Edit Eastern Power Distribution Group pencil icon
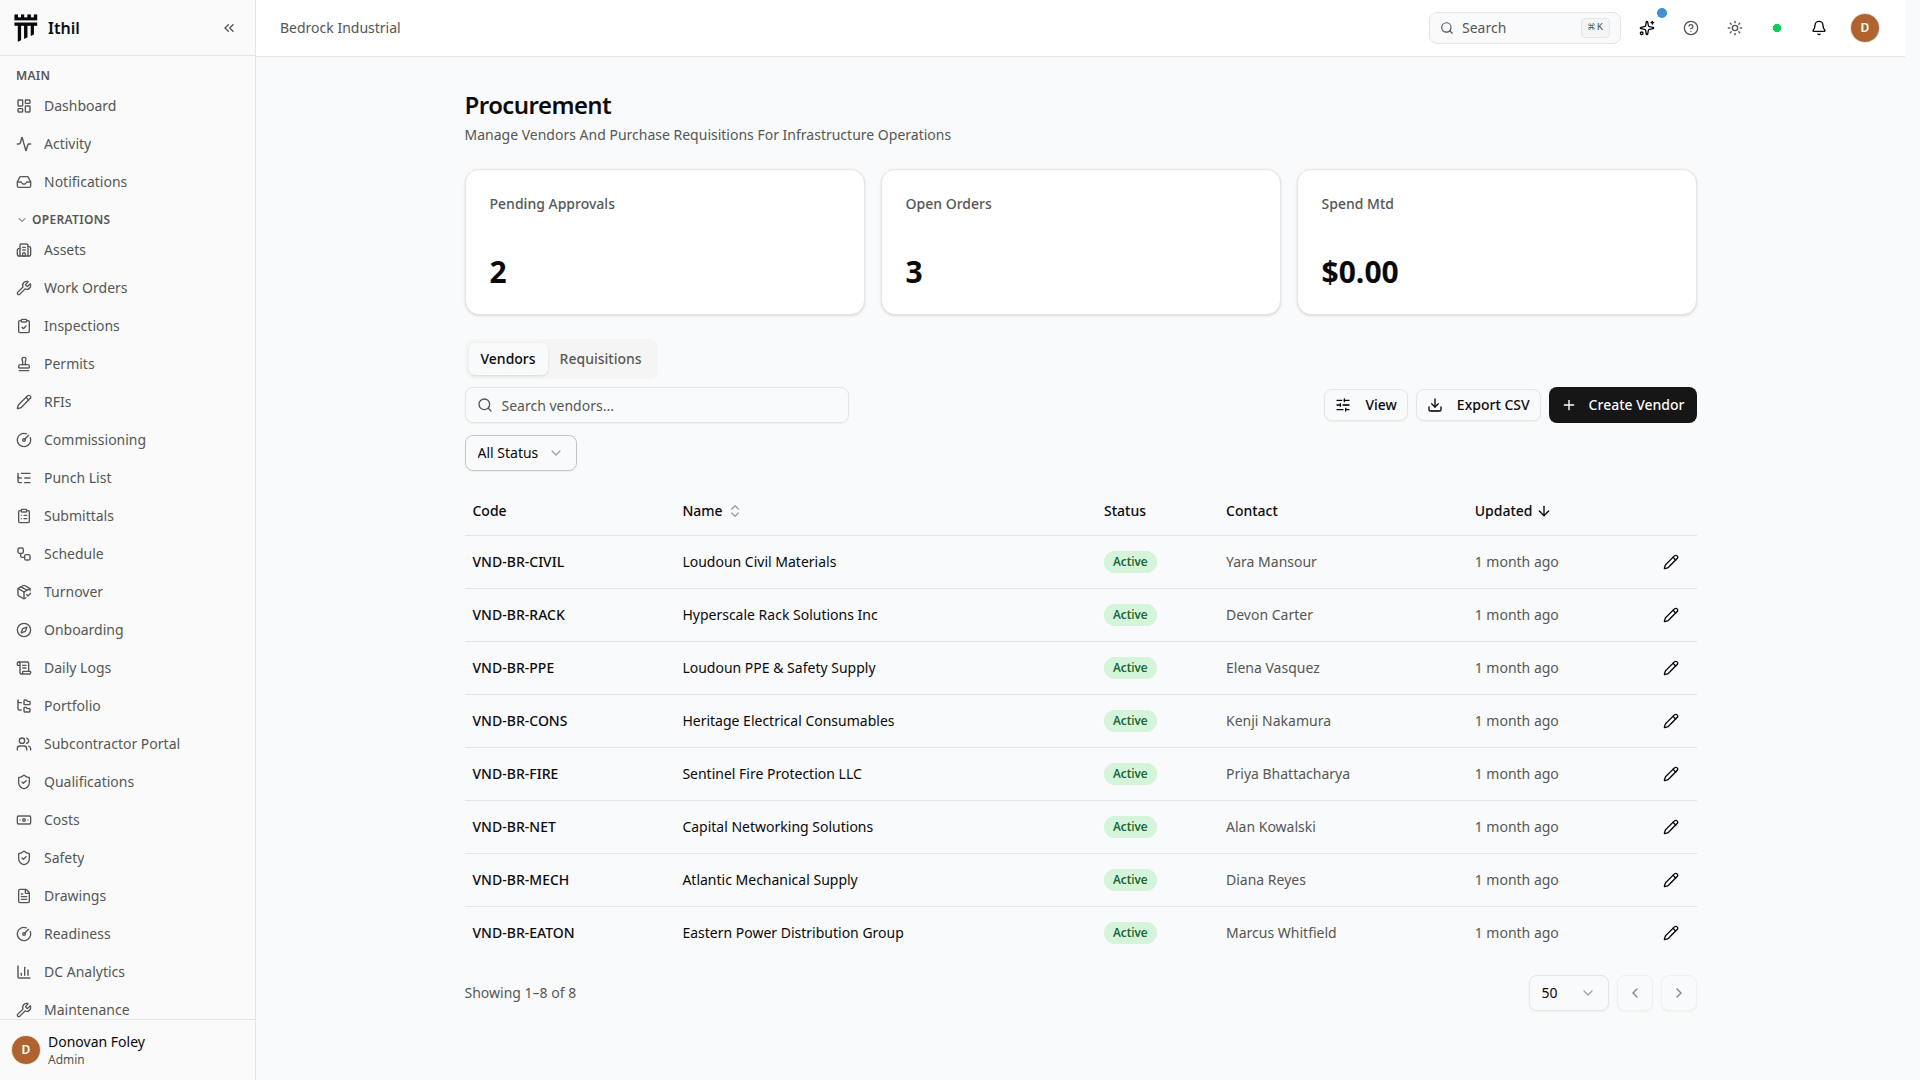Viewport: 1920px width, 1080px height. (1671, 933)
